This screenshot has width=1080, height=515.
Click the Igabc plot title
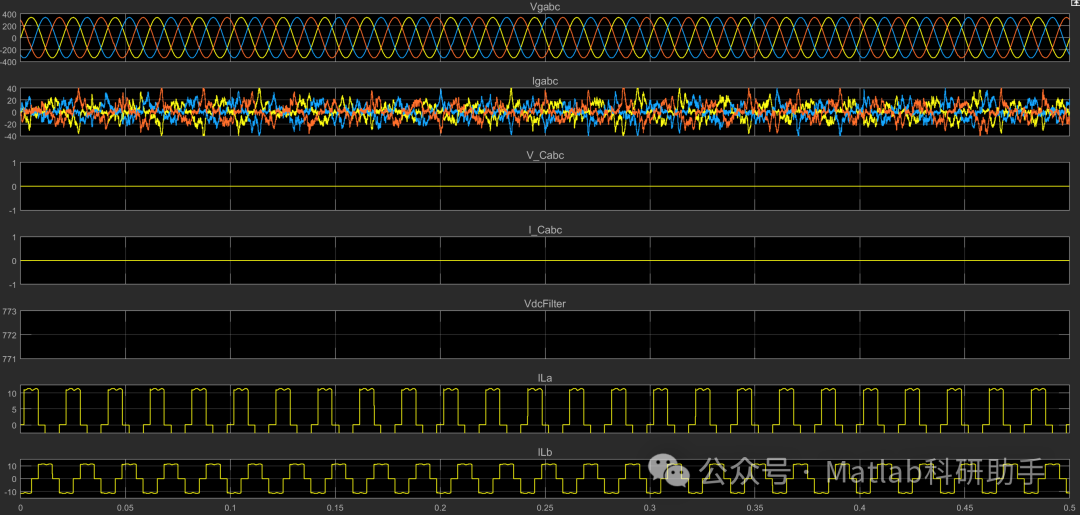tap(545, 81)
